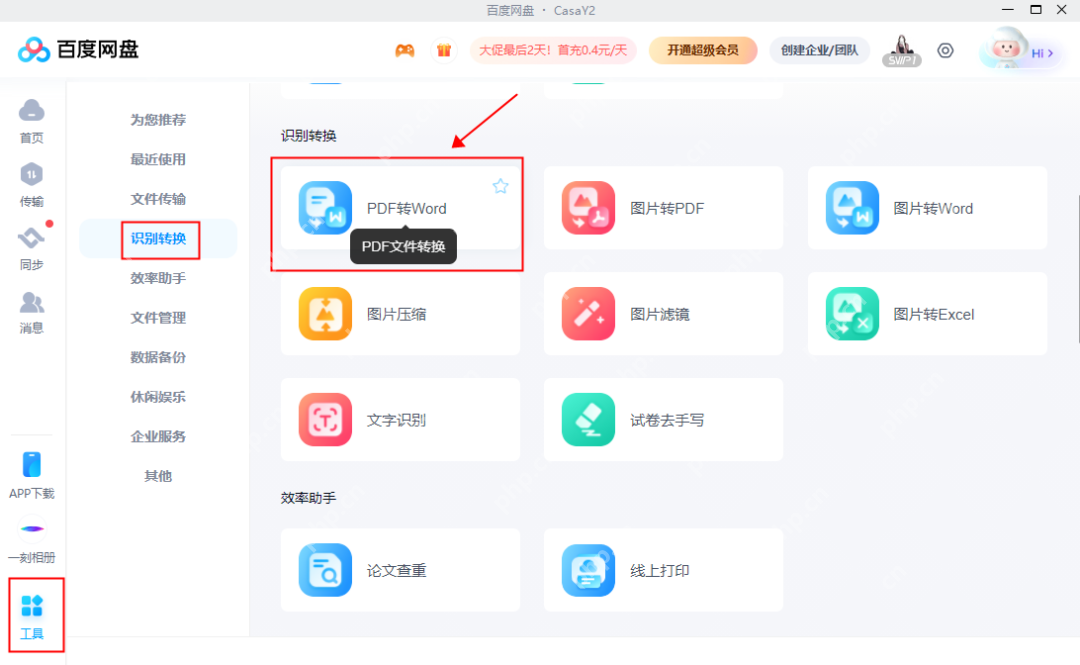1080x665 pixels.
Task: Open the 线上打印 tool
Action: (x=663, y=570)
